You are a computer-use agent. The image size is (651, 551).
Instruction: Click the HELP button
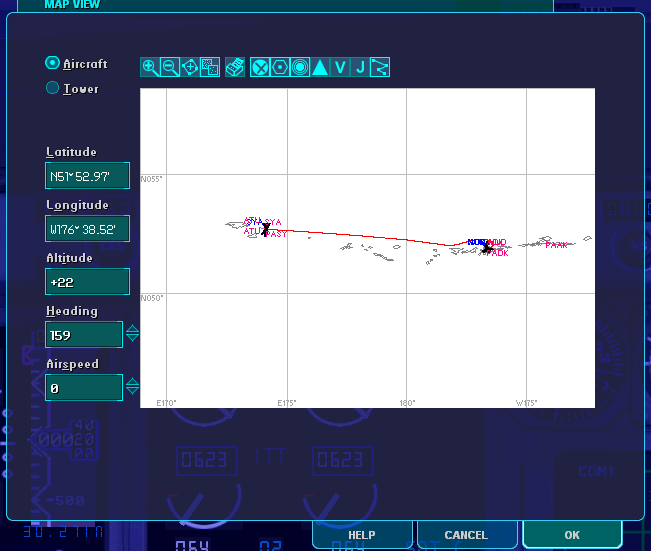point(362,535)
